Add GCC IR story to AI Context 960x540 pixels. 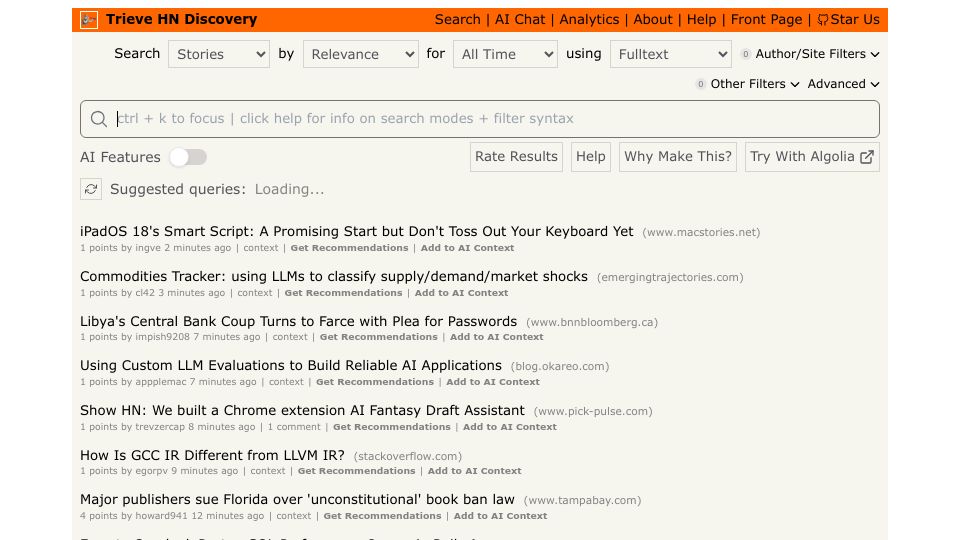click(474, 471)
